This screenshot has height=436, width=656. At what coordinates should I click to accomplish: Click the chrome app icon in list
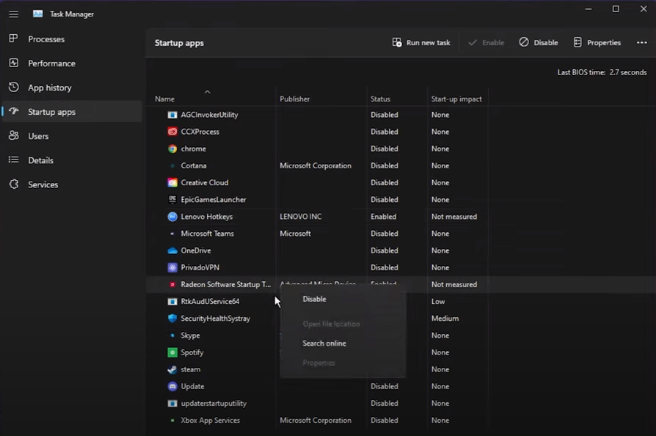(x=172, y=149)
